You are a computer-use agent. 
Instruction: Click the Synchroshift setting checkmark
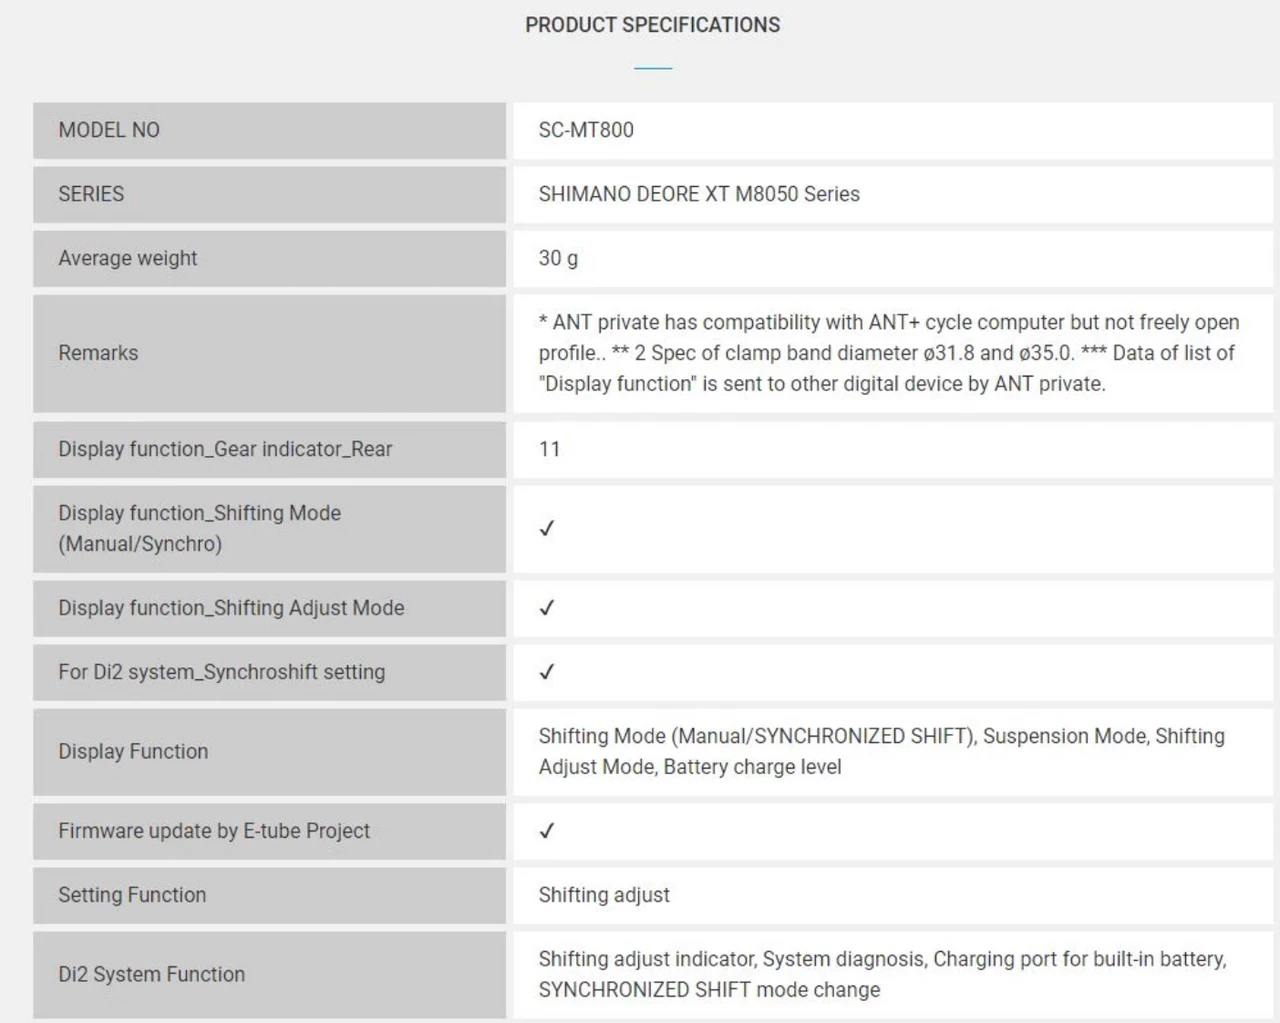(546, 672)
